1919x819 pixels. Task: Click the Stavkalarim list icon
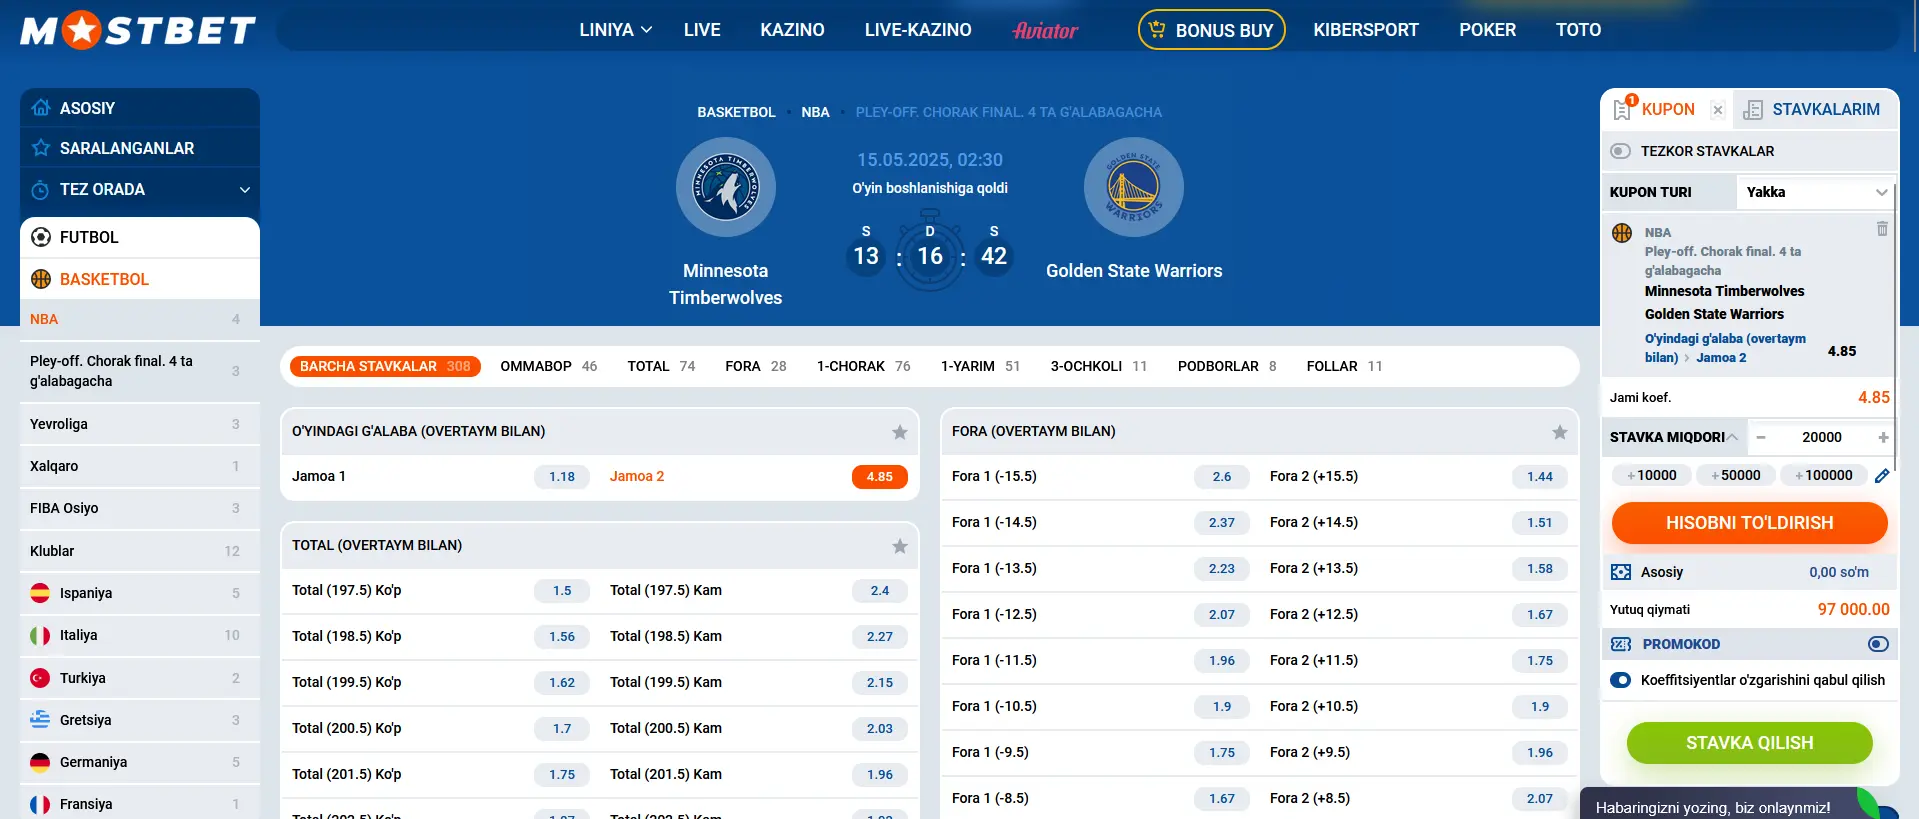[1753, 110]
